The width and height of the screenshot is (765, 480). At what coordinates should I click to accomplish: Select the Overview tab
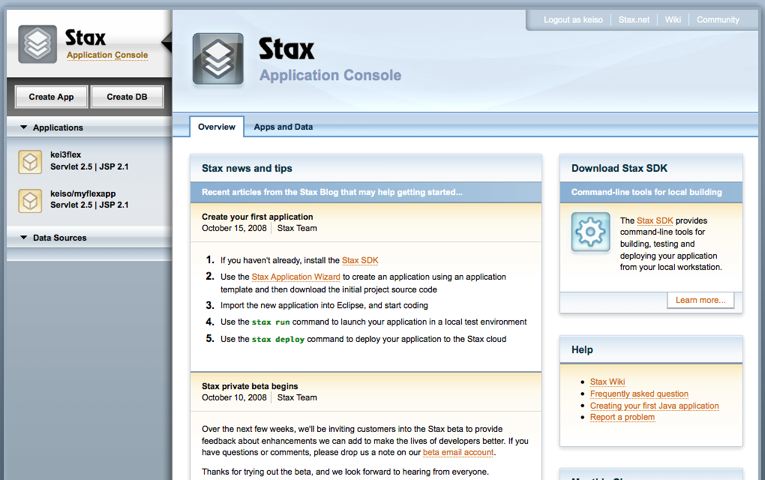216,127
